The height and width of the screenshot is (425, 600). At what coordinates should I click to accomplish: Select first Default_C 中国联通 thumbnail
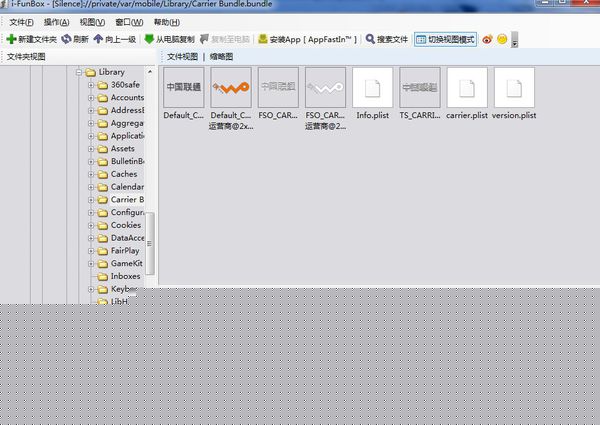tap(184, 88)
